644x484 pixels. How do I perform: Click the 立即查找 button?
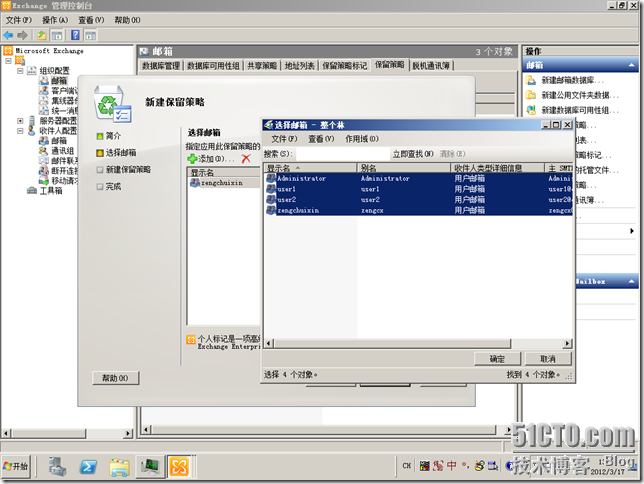pos(413,154)
